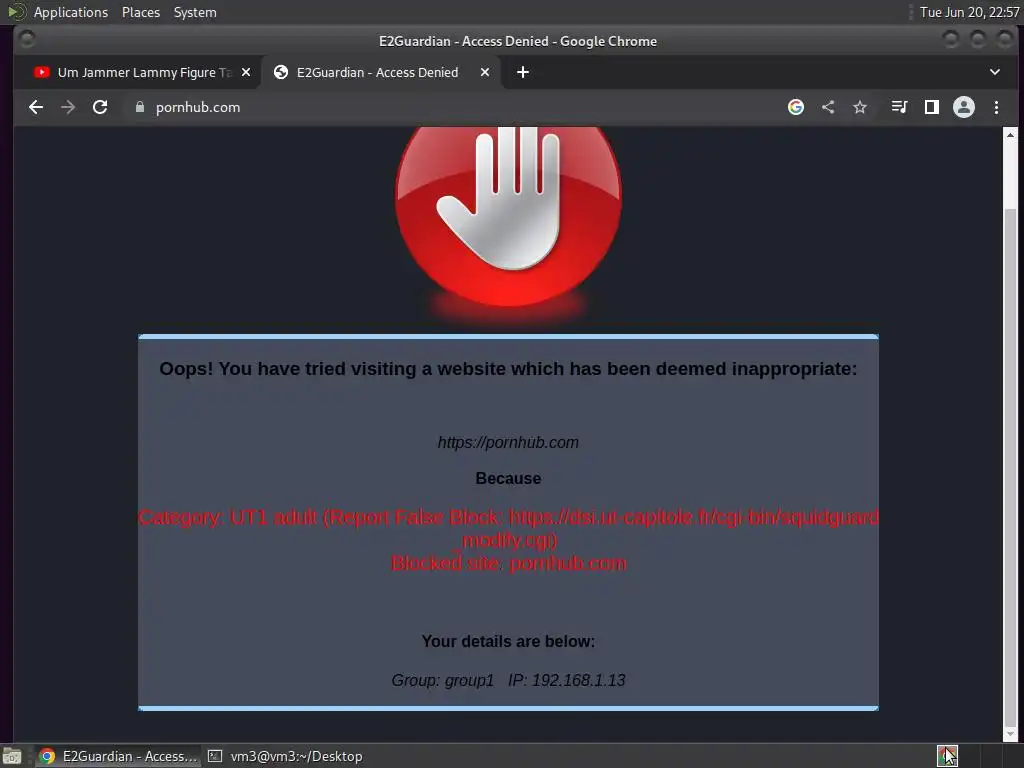Open the Chrome profile avatar menu

click(x=963, y=107)
